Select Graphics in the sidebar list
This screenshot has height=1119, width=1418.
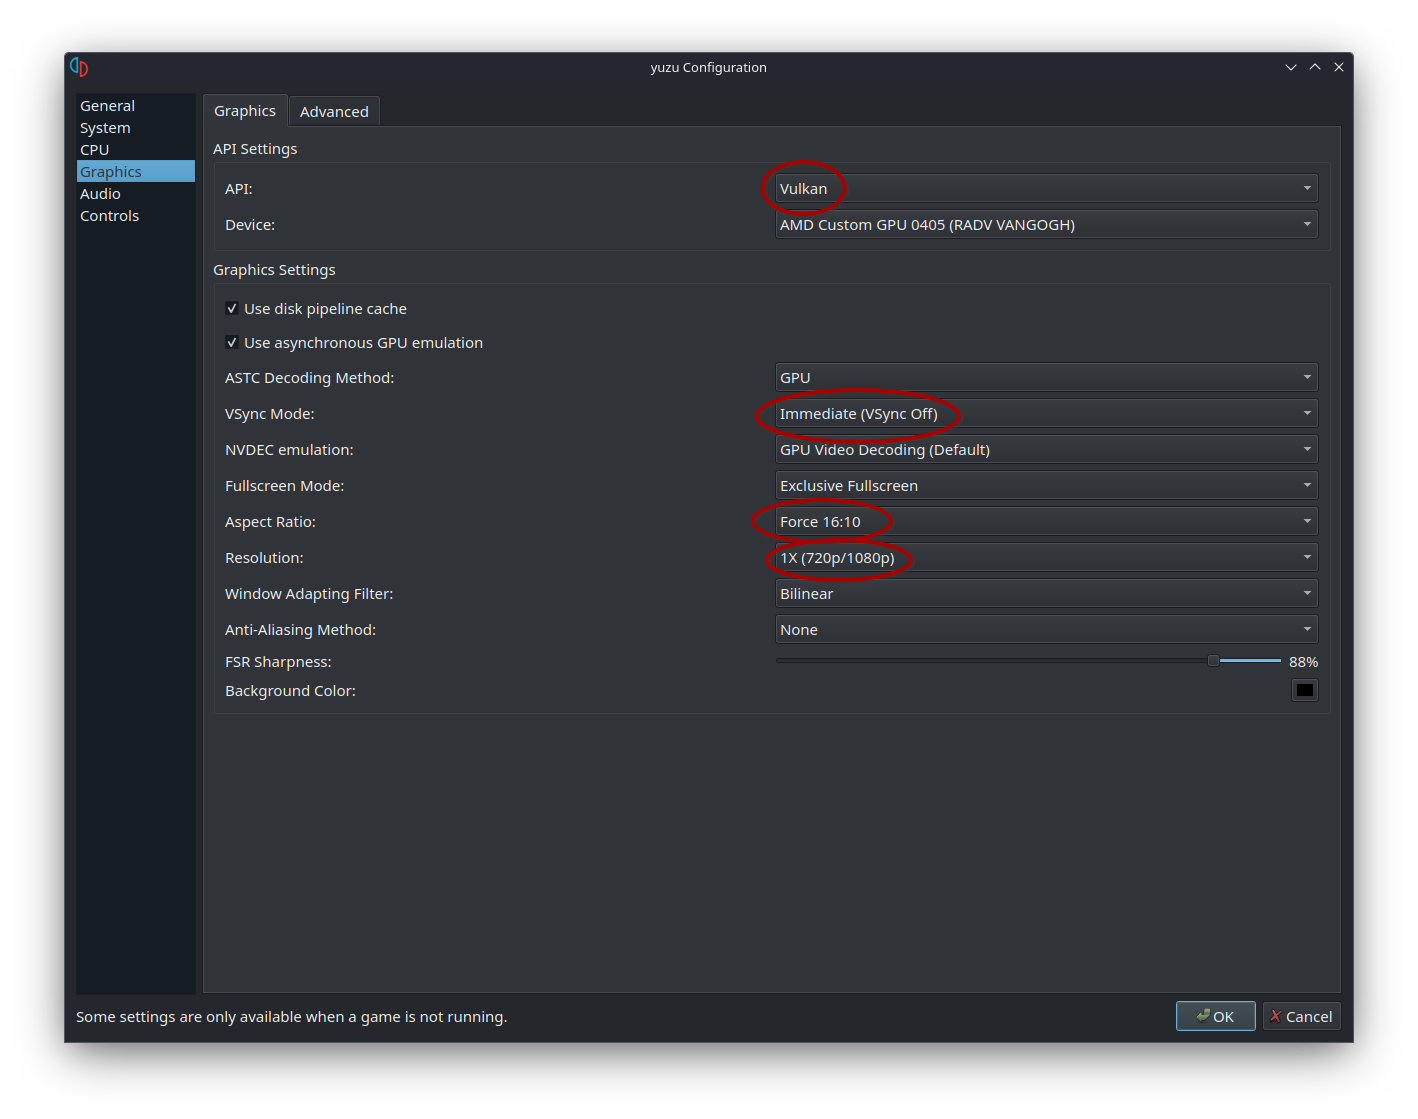(135, 172)
